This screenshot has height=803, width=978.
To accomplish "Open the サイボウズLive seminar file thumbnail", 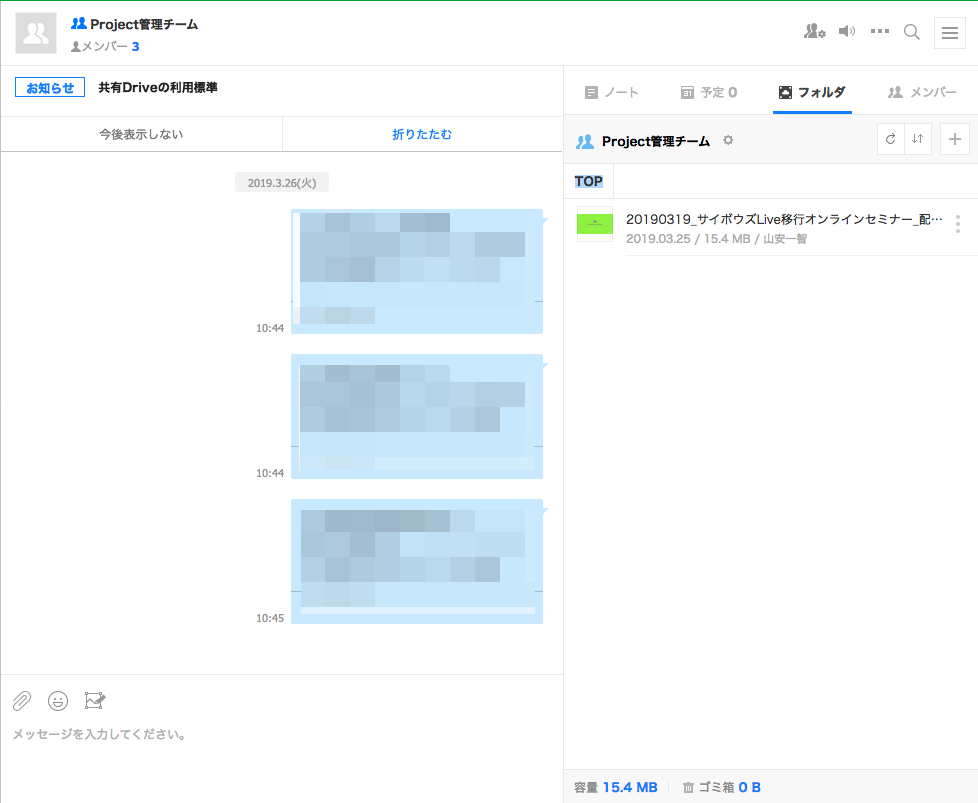I will pyautogui.click(x=594, y=224).
